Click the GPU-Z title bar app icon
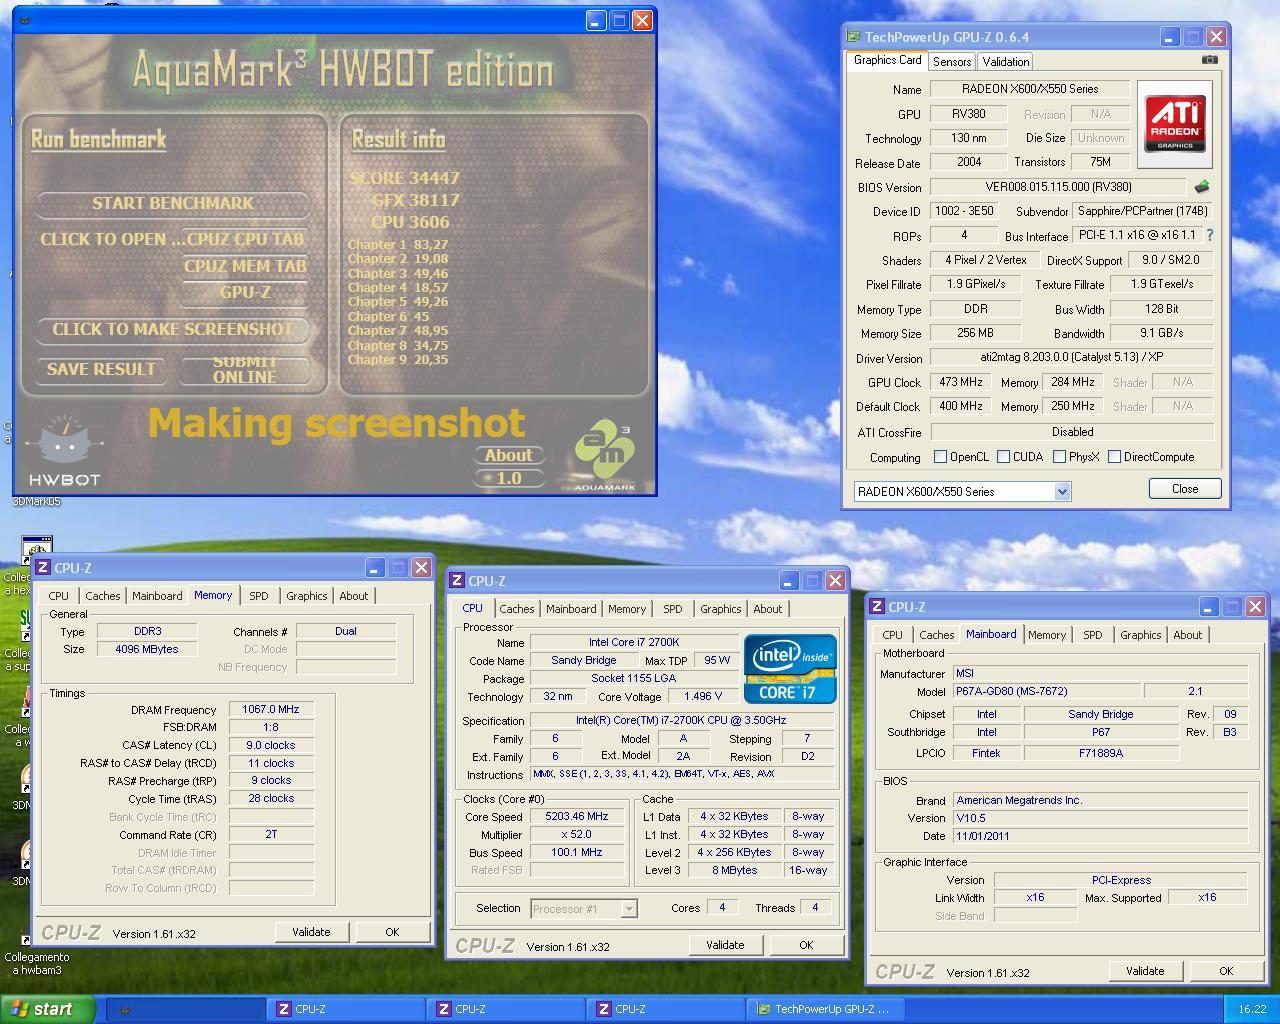Screen dimensions: 1280x1024 coord(853,36)
